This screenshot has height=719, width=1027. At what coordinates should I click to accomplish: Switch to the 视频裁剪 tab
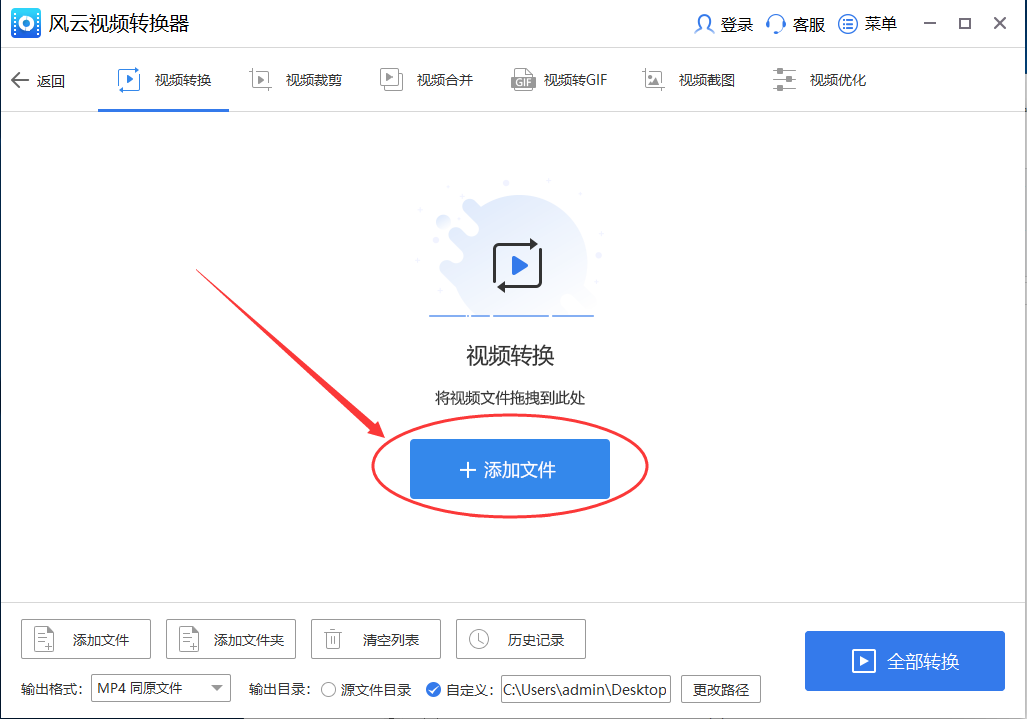pyautogui.click(x=295, y=80)
